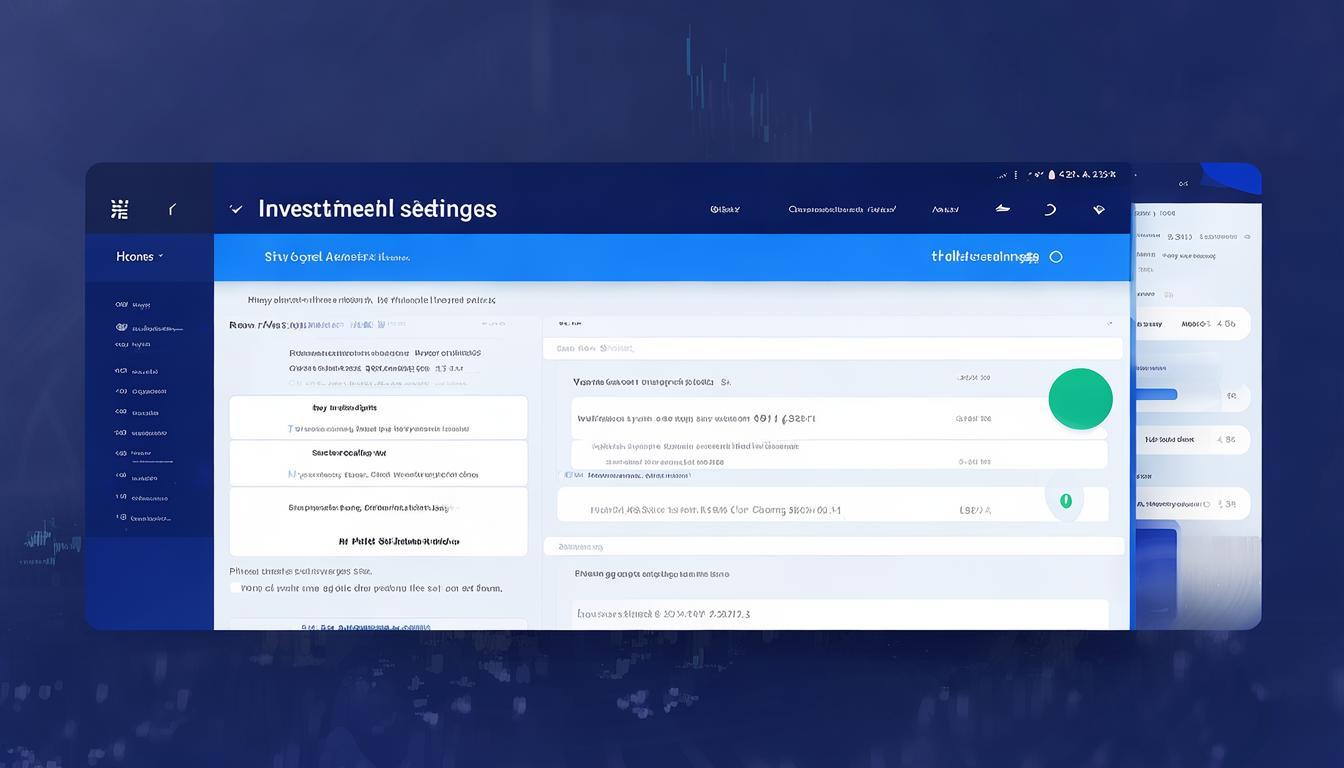Viewport: 1344px width, 768px height.
Task: Click the diamond icon at header's right end
Action: click(1099, 209)
